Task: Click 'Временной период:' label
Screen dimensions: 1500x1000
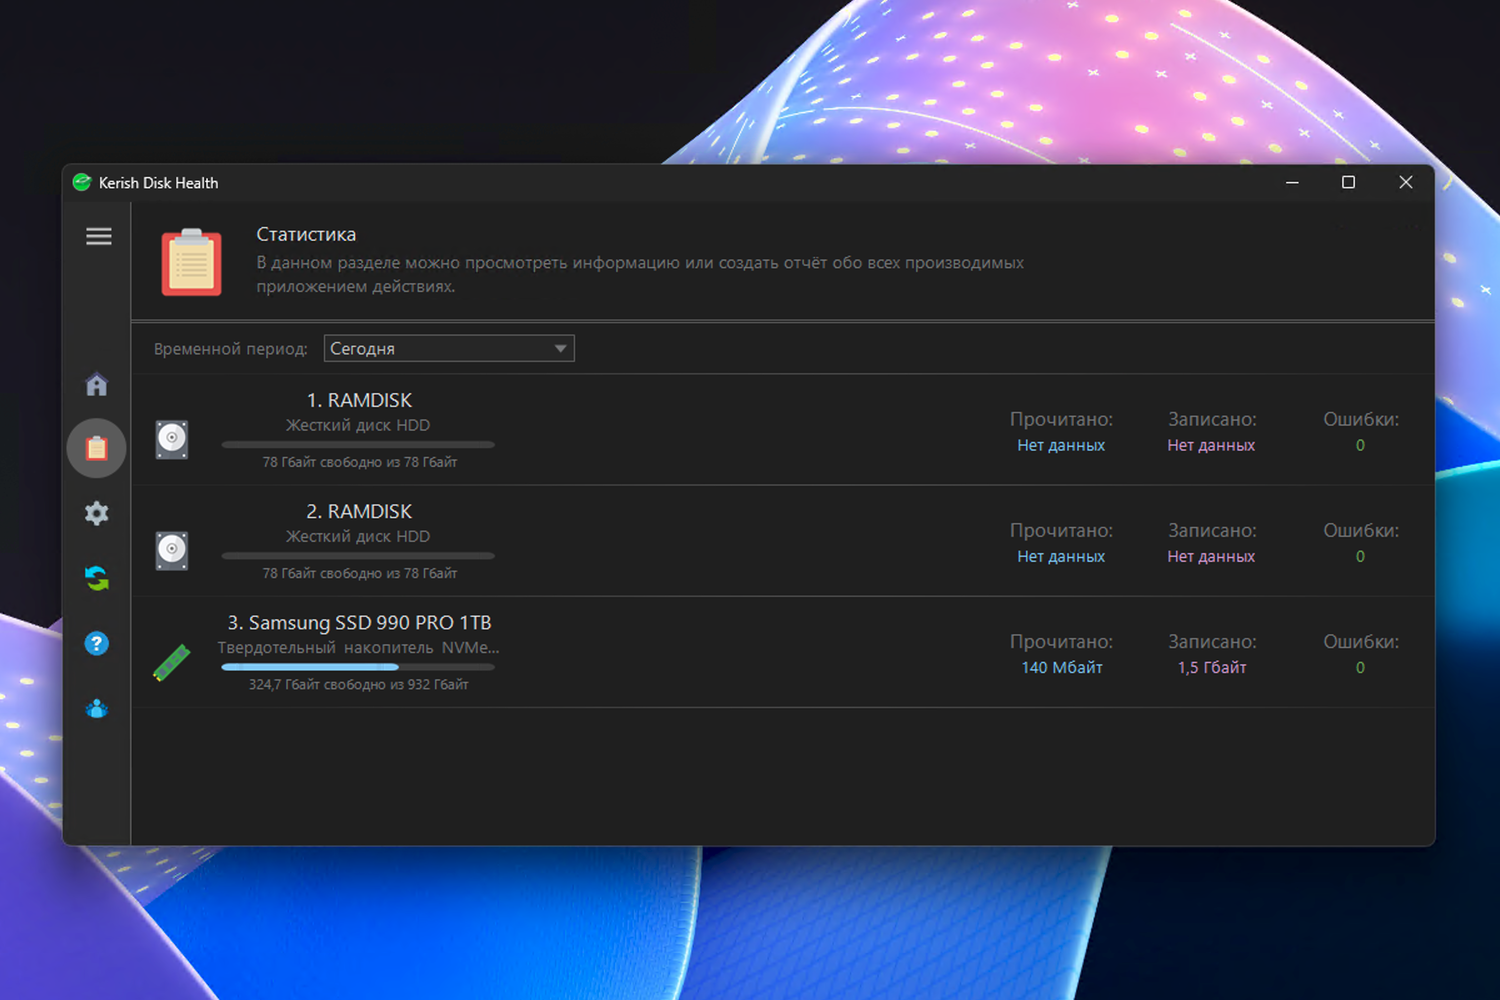Action: click(231, 349)
